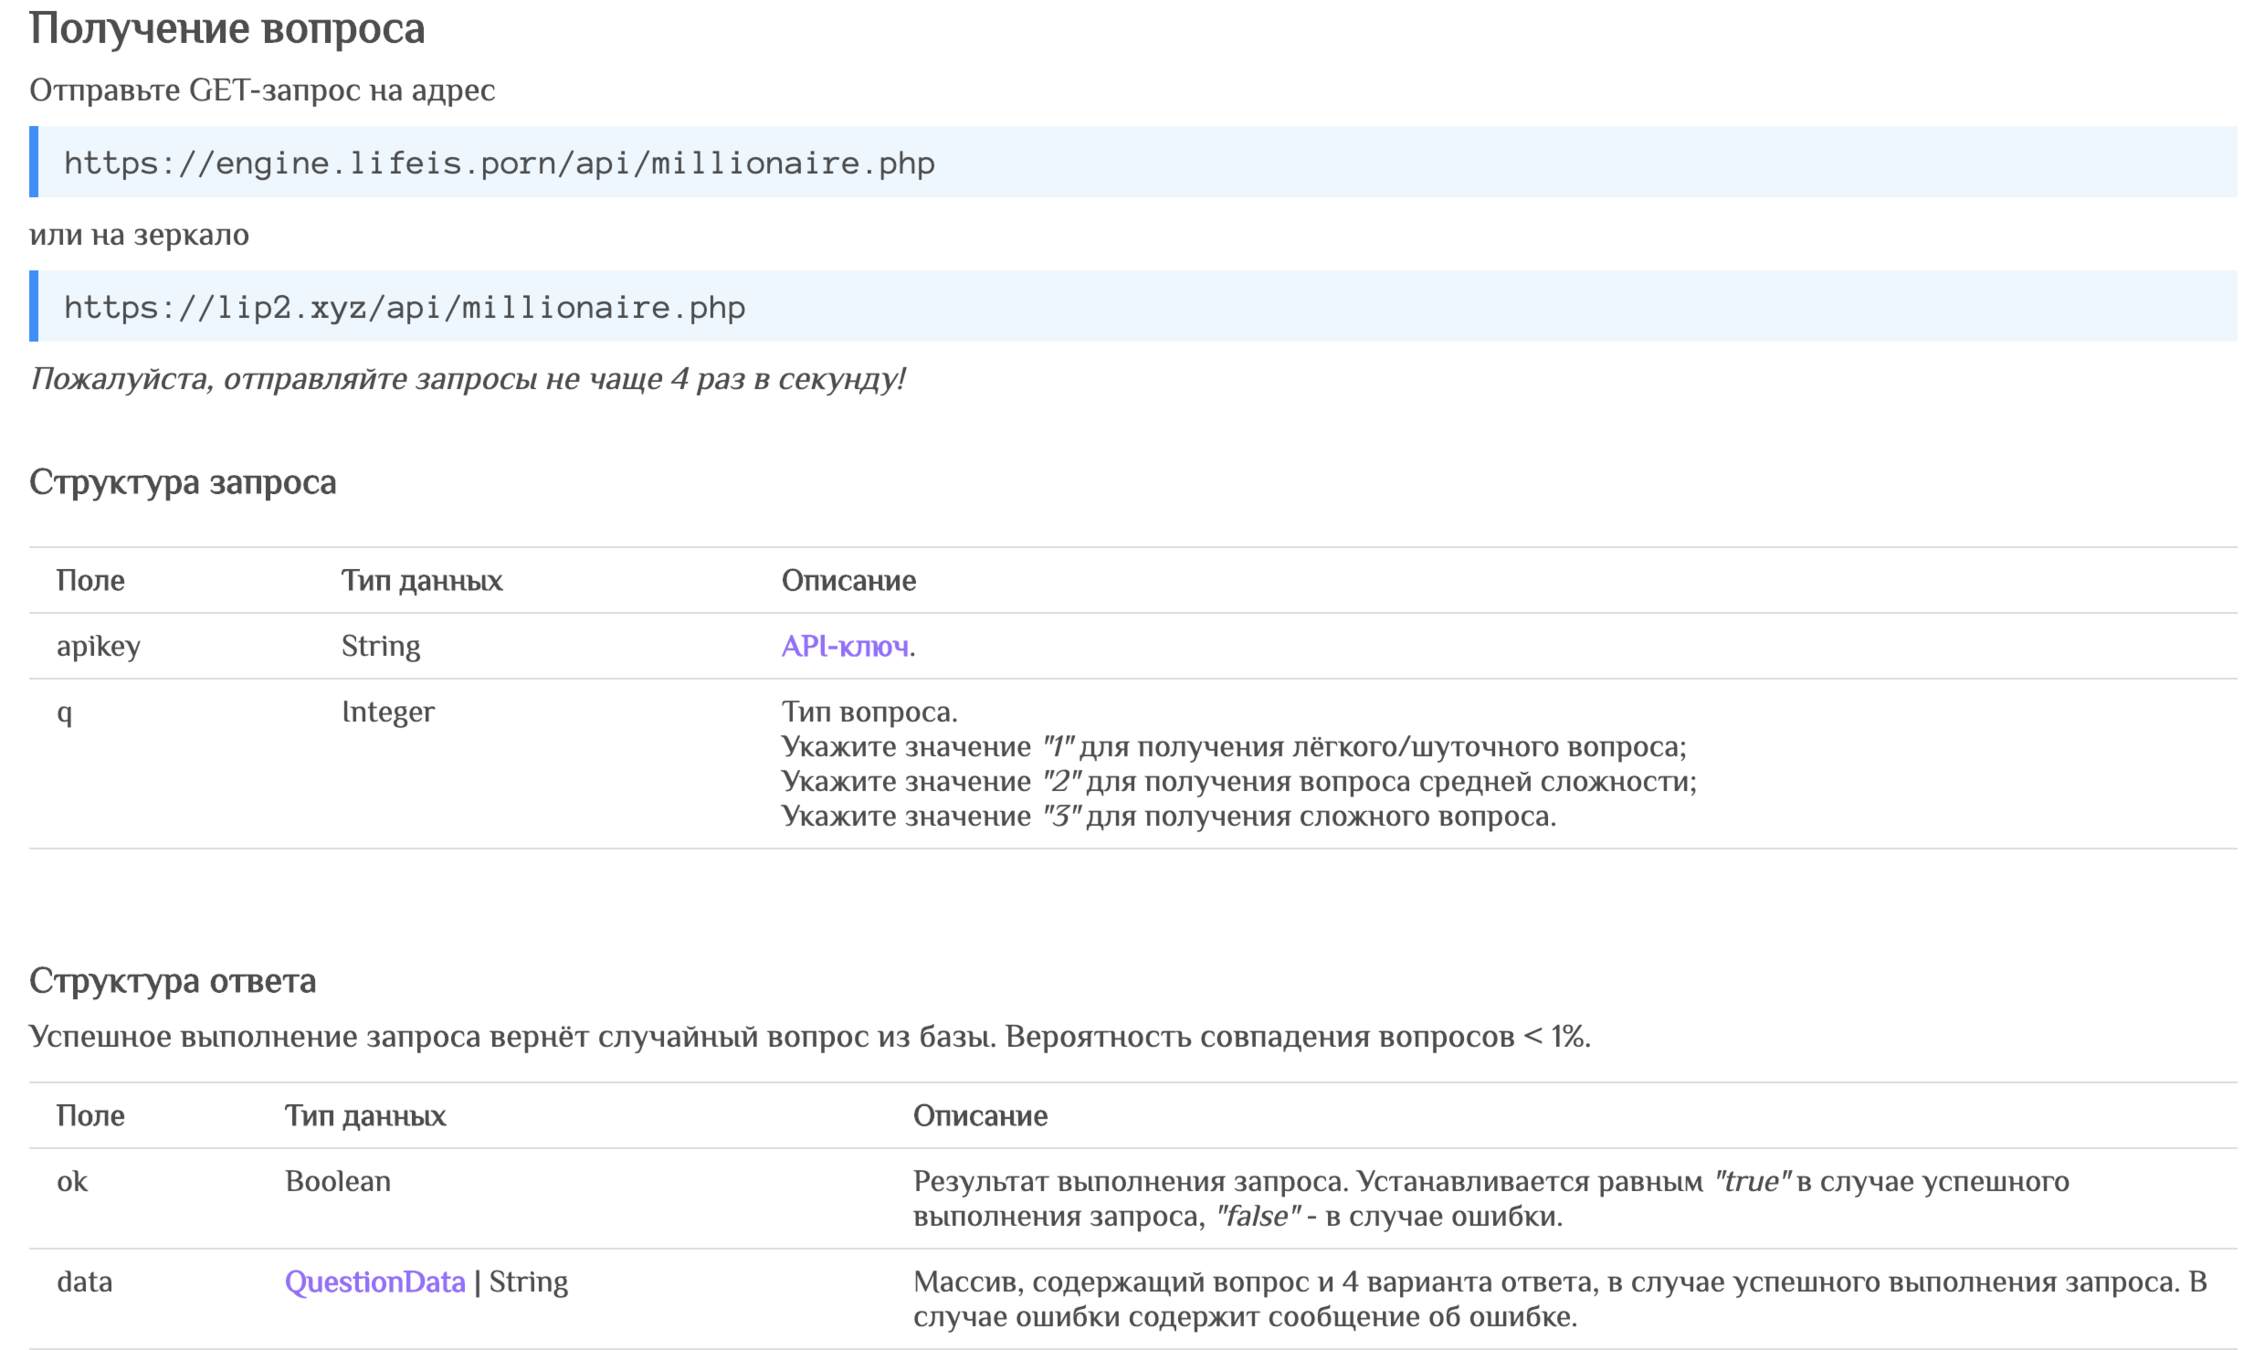
Task: Click the или на зеркало text
Action: [139, 235]
